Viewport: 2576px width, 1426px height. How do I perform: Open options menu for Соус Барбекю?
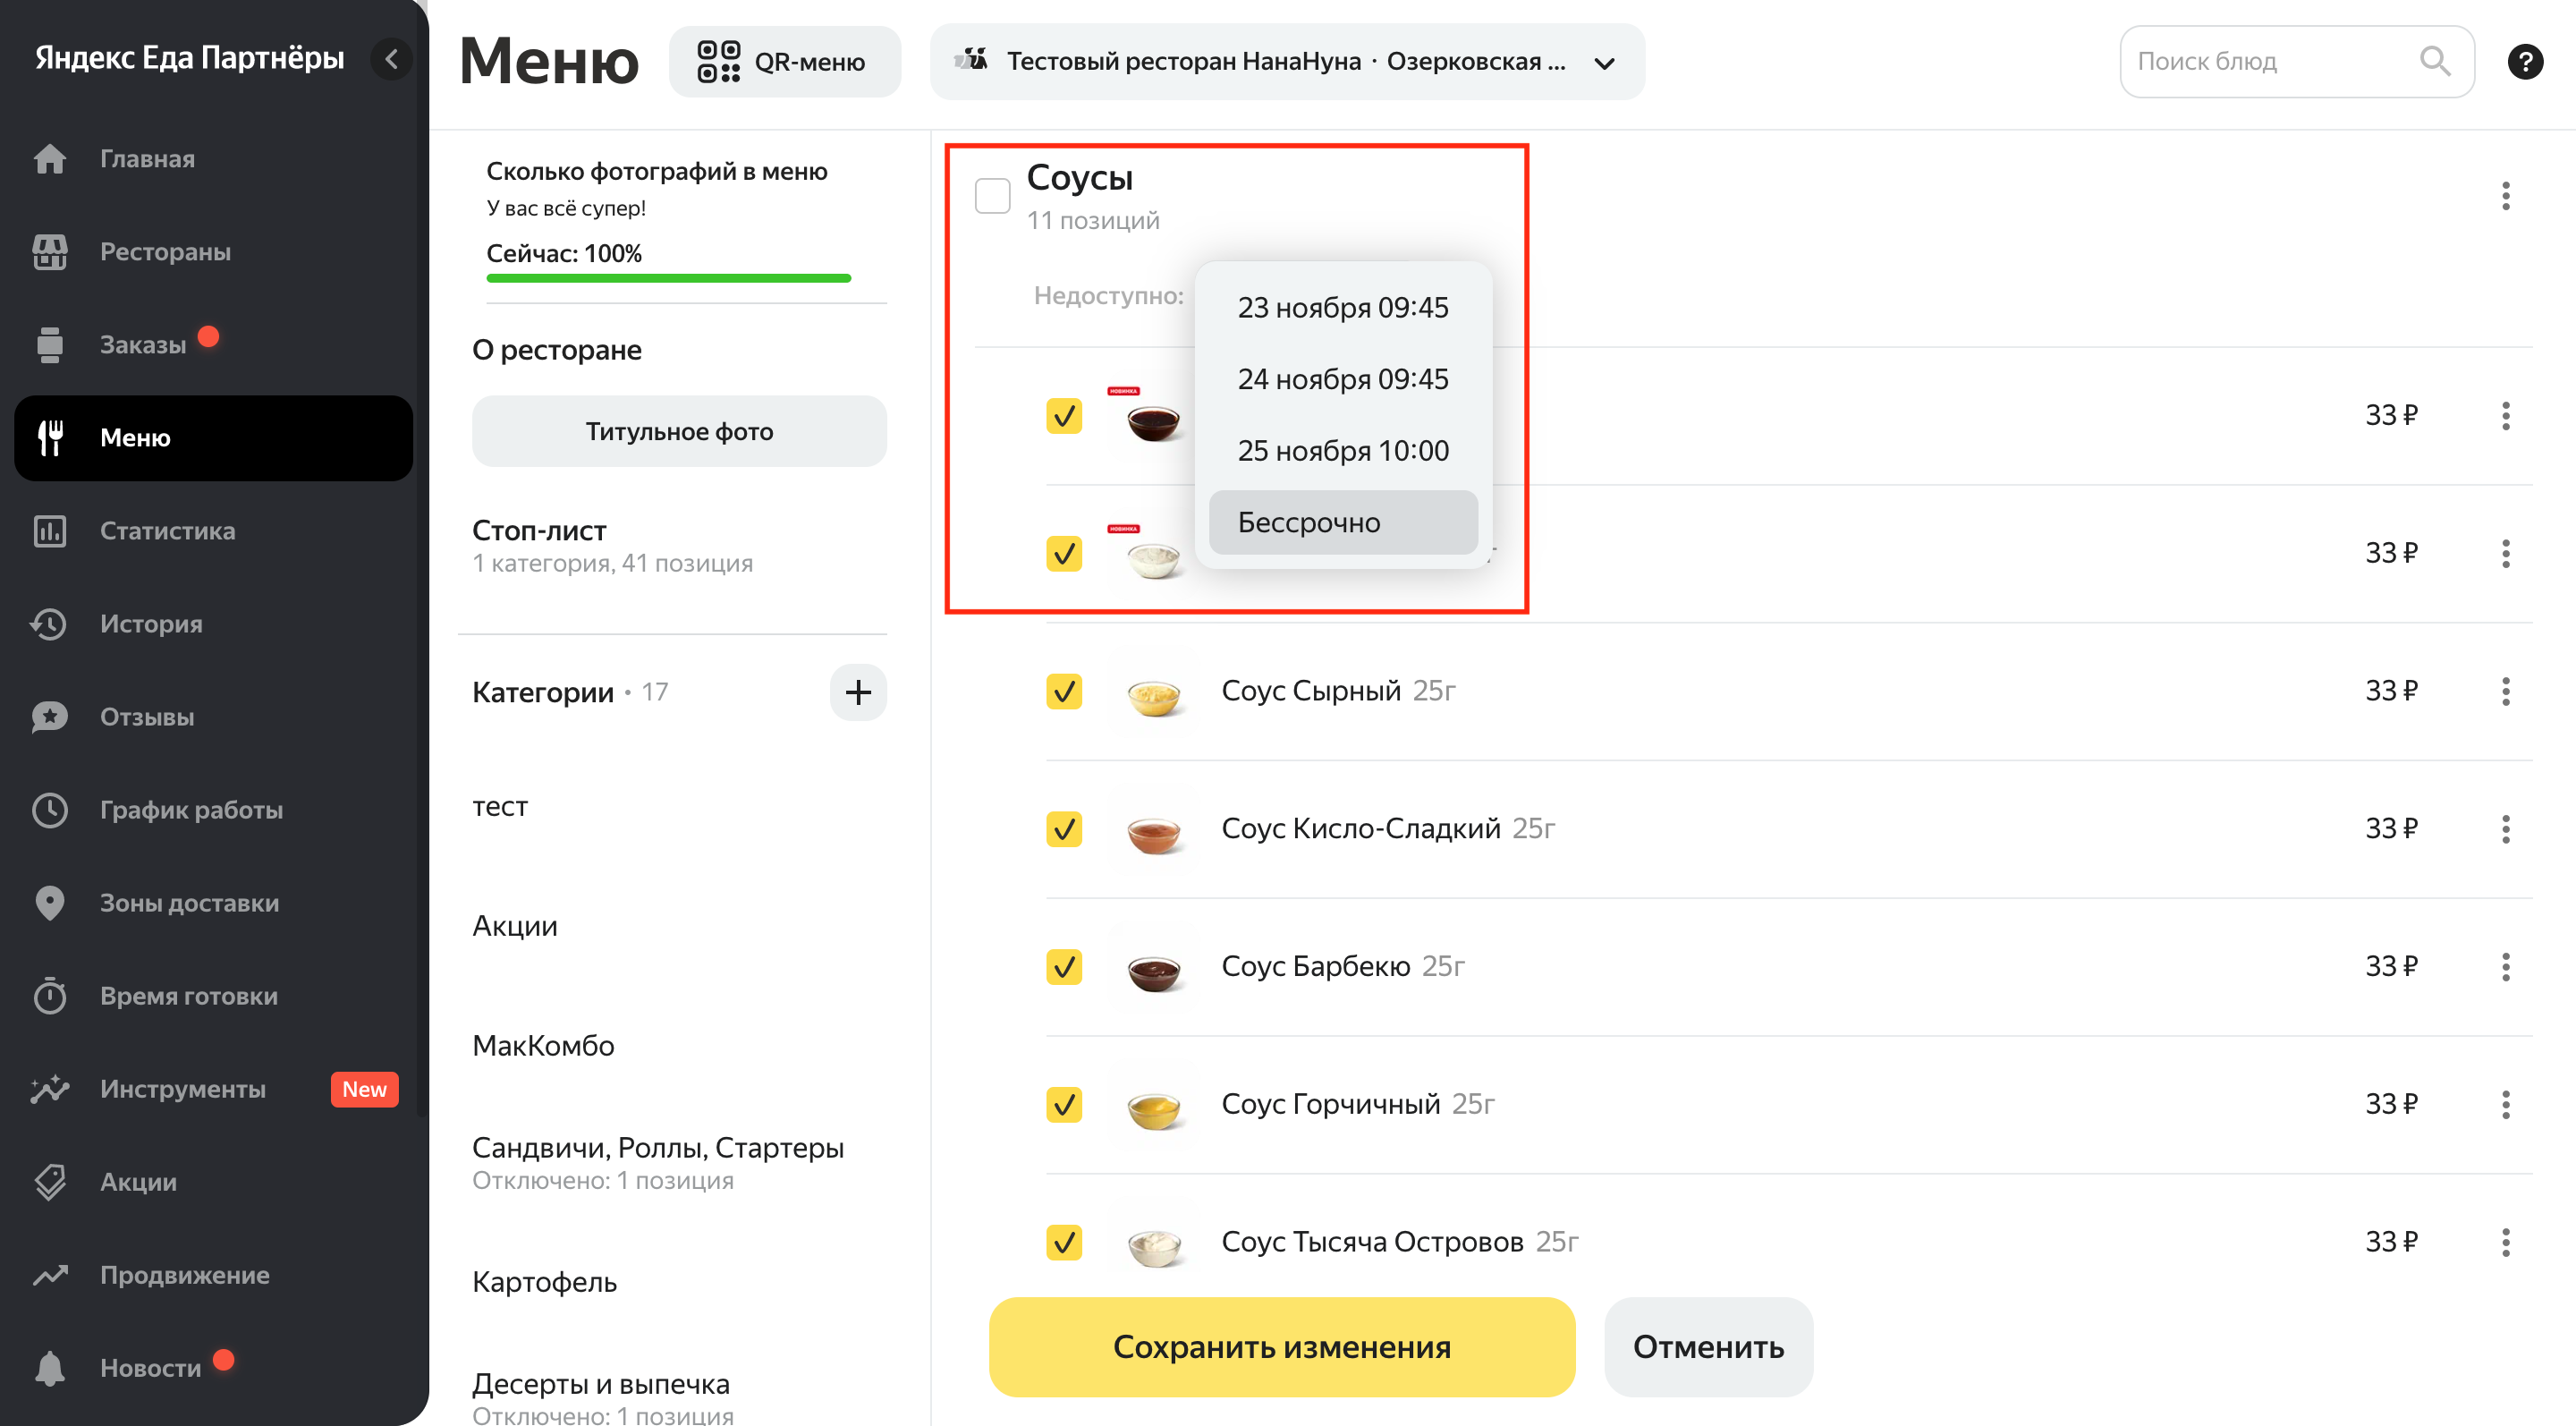(x=2505, y=967)
